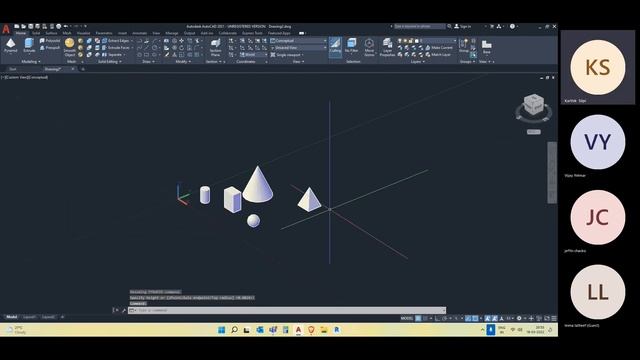Toggle the Culling selection button

tap(335, 46)
